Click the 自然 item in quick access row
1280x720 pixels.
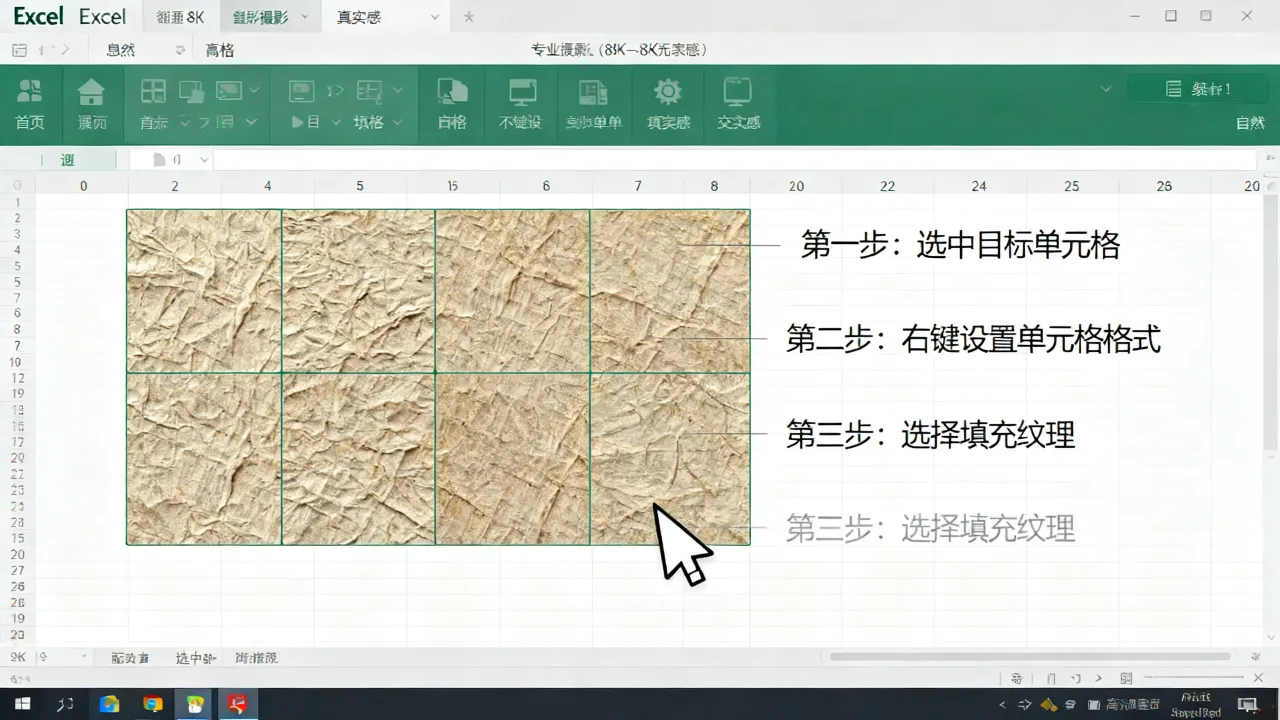point(120,50)
